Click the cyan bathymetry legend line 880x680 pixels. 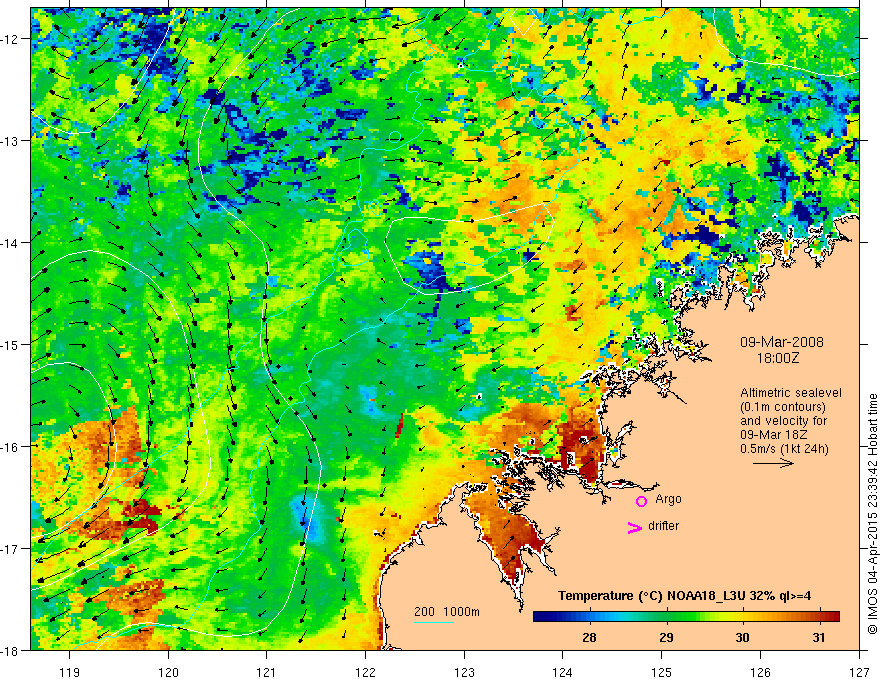click(x=434, y=622)
